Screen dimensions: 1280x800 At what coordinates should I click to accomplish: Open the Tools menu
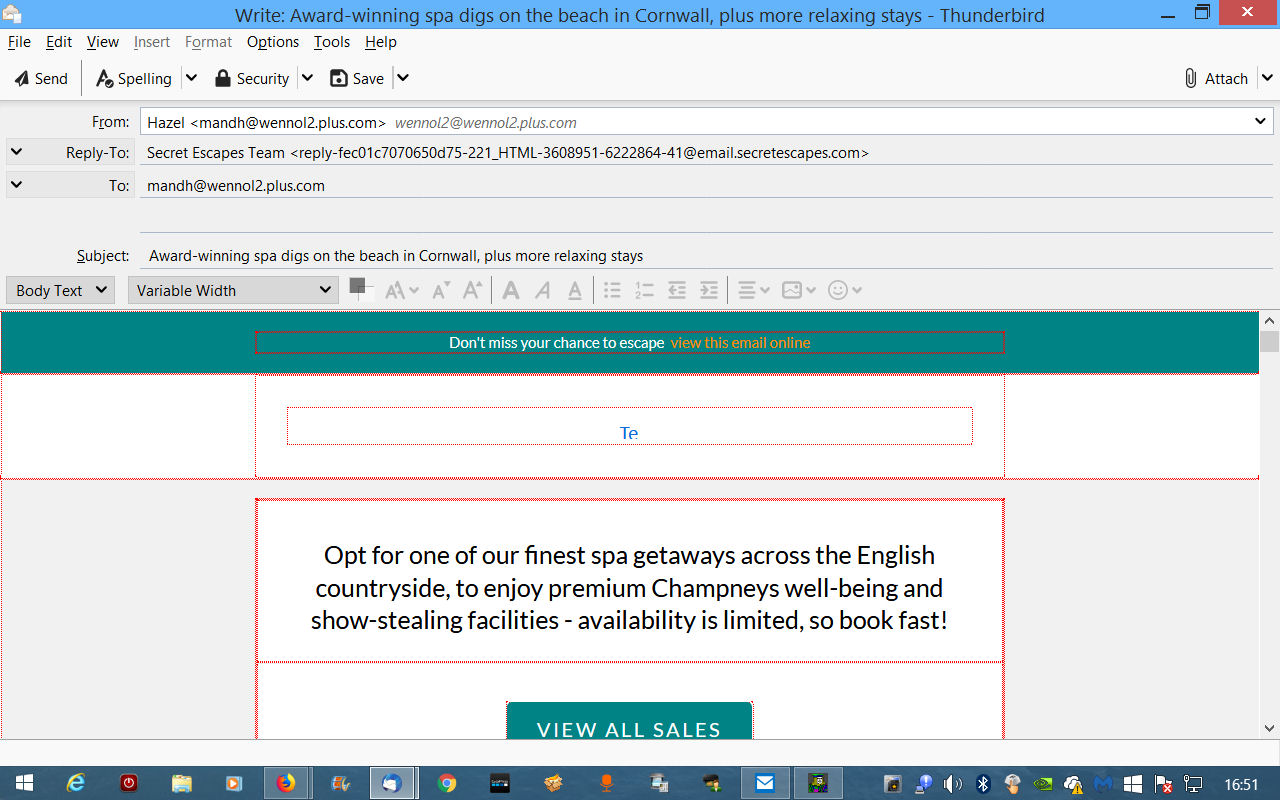tap(332, 42)
